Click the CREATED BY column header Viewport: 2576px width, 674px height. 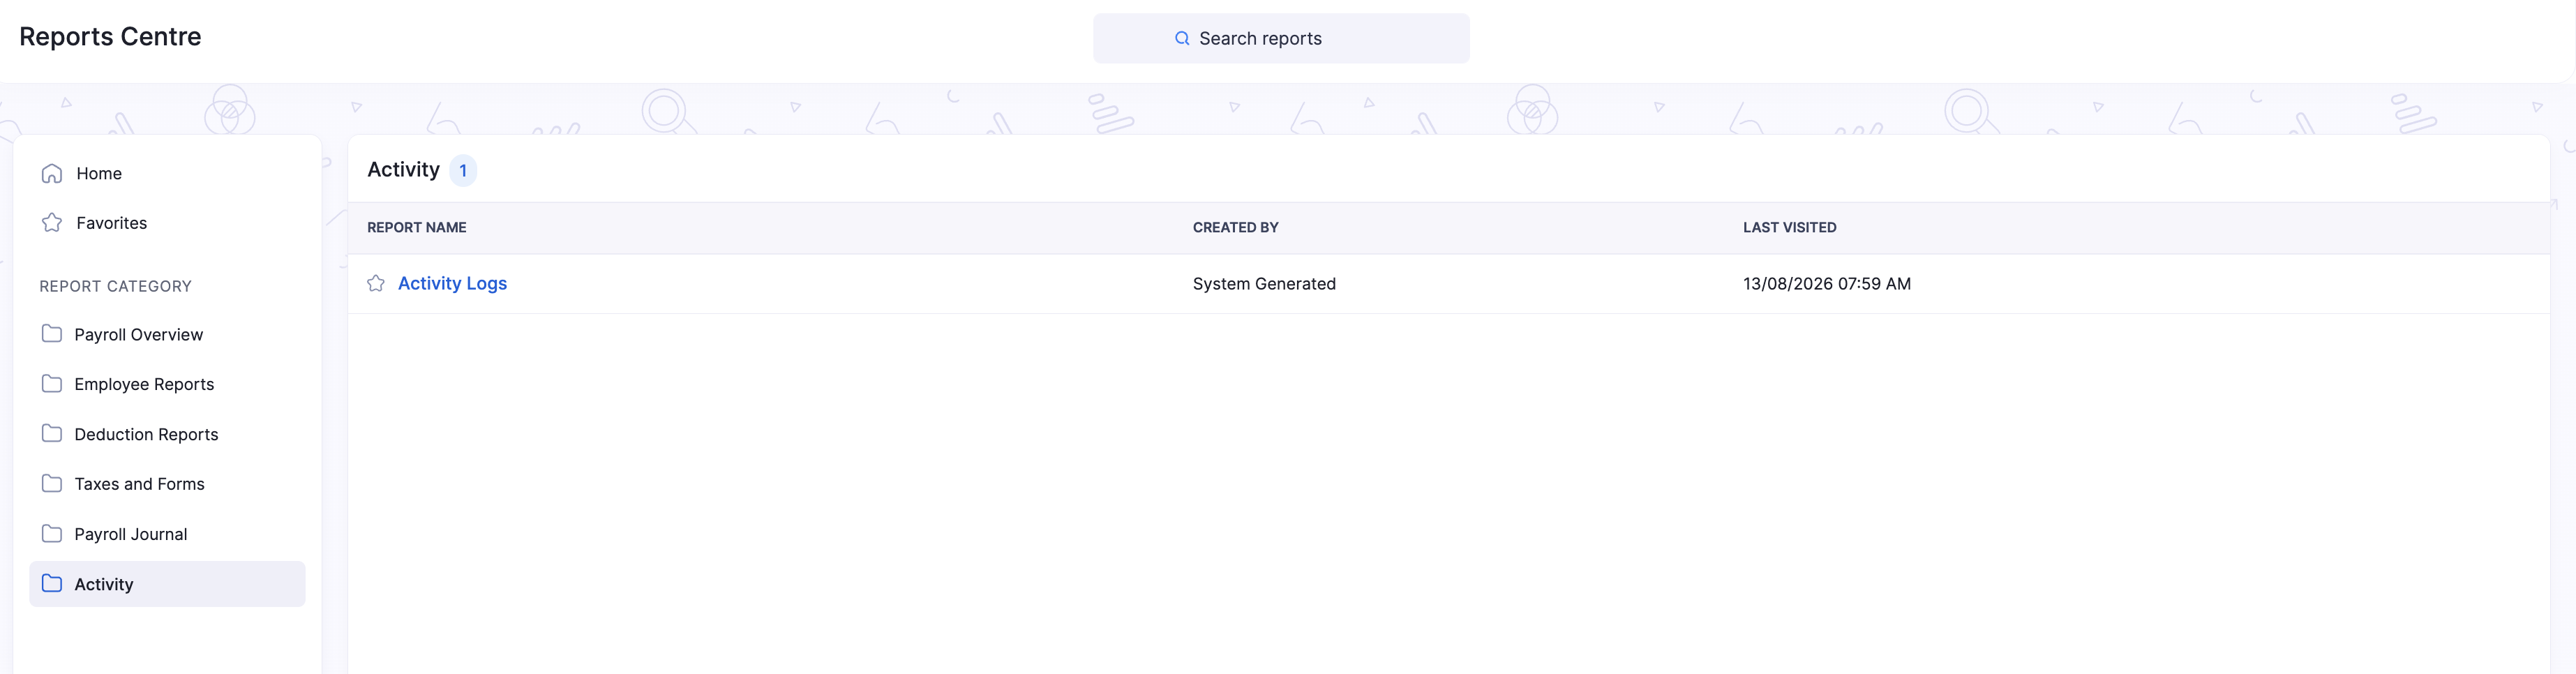(1235, 228)
